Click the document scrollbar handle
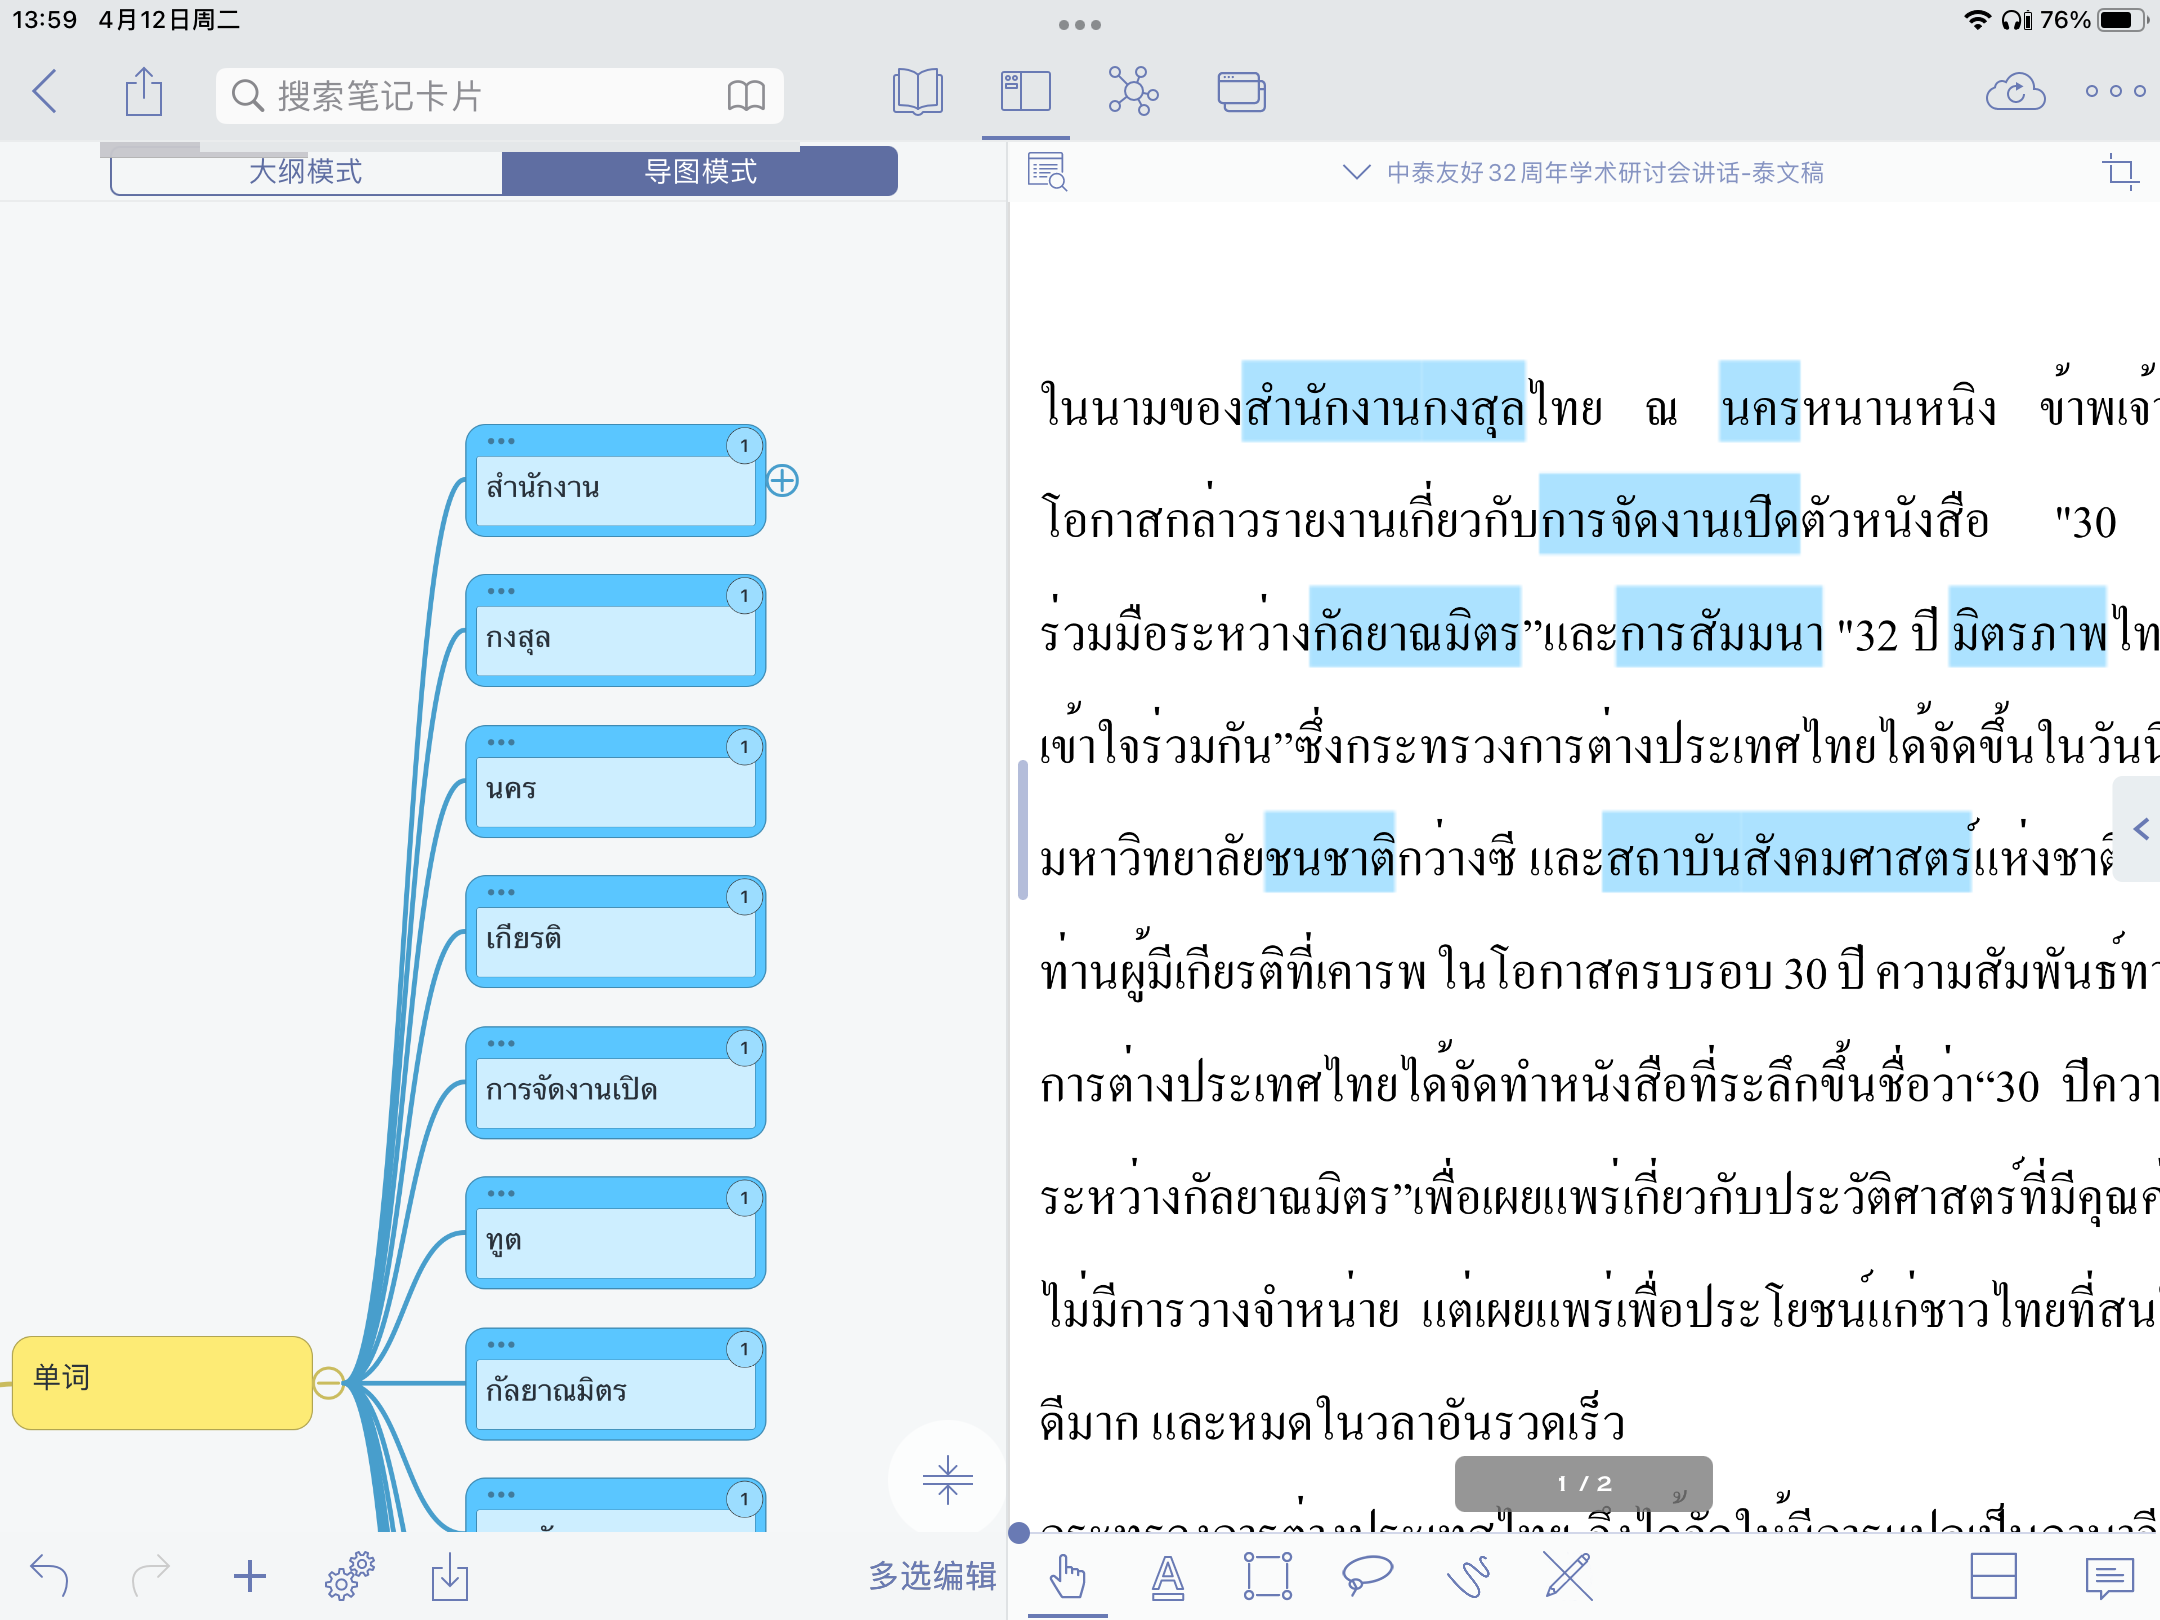This screenshot has height=1620, width=2160. (x=1022, y=830)
